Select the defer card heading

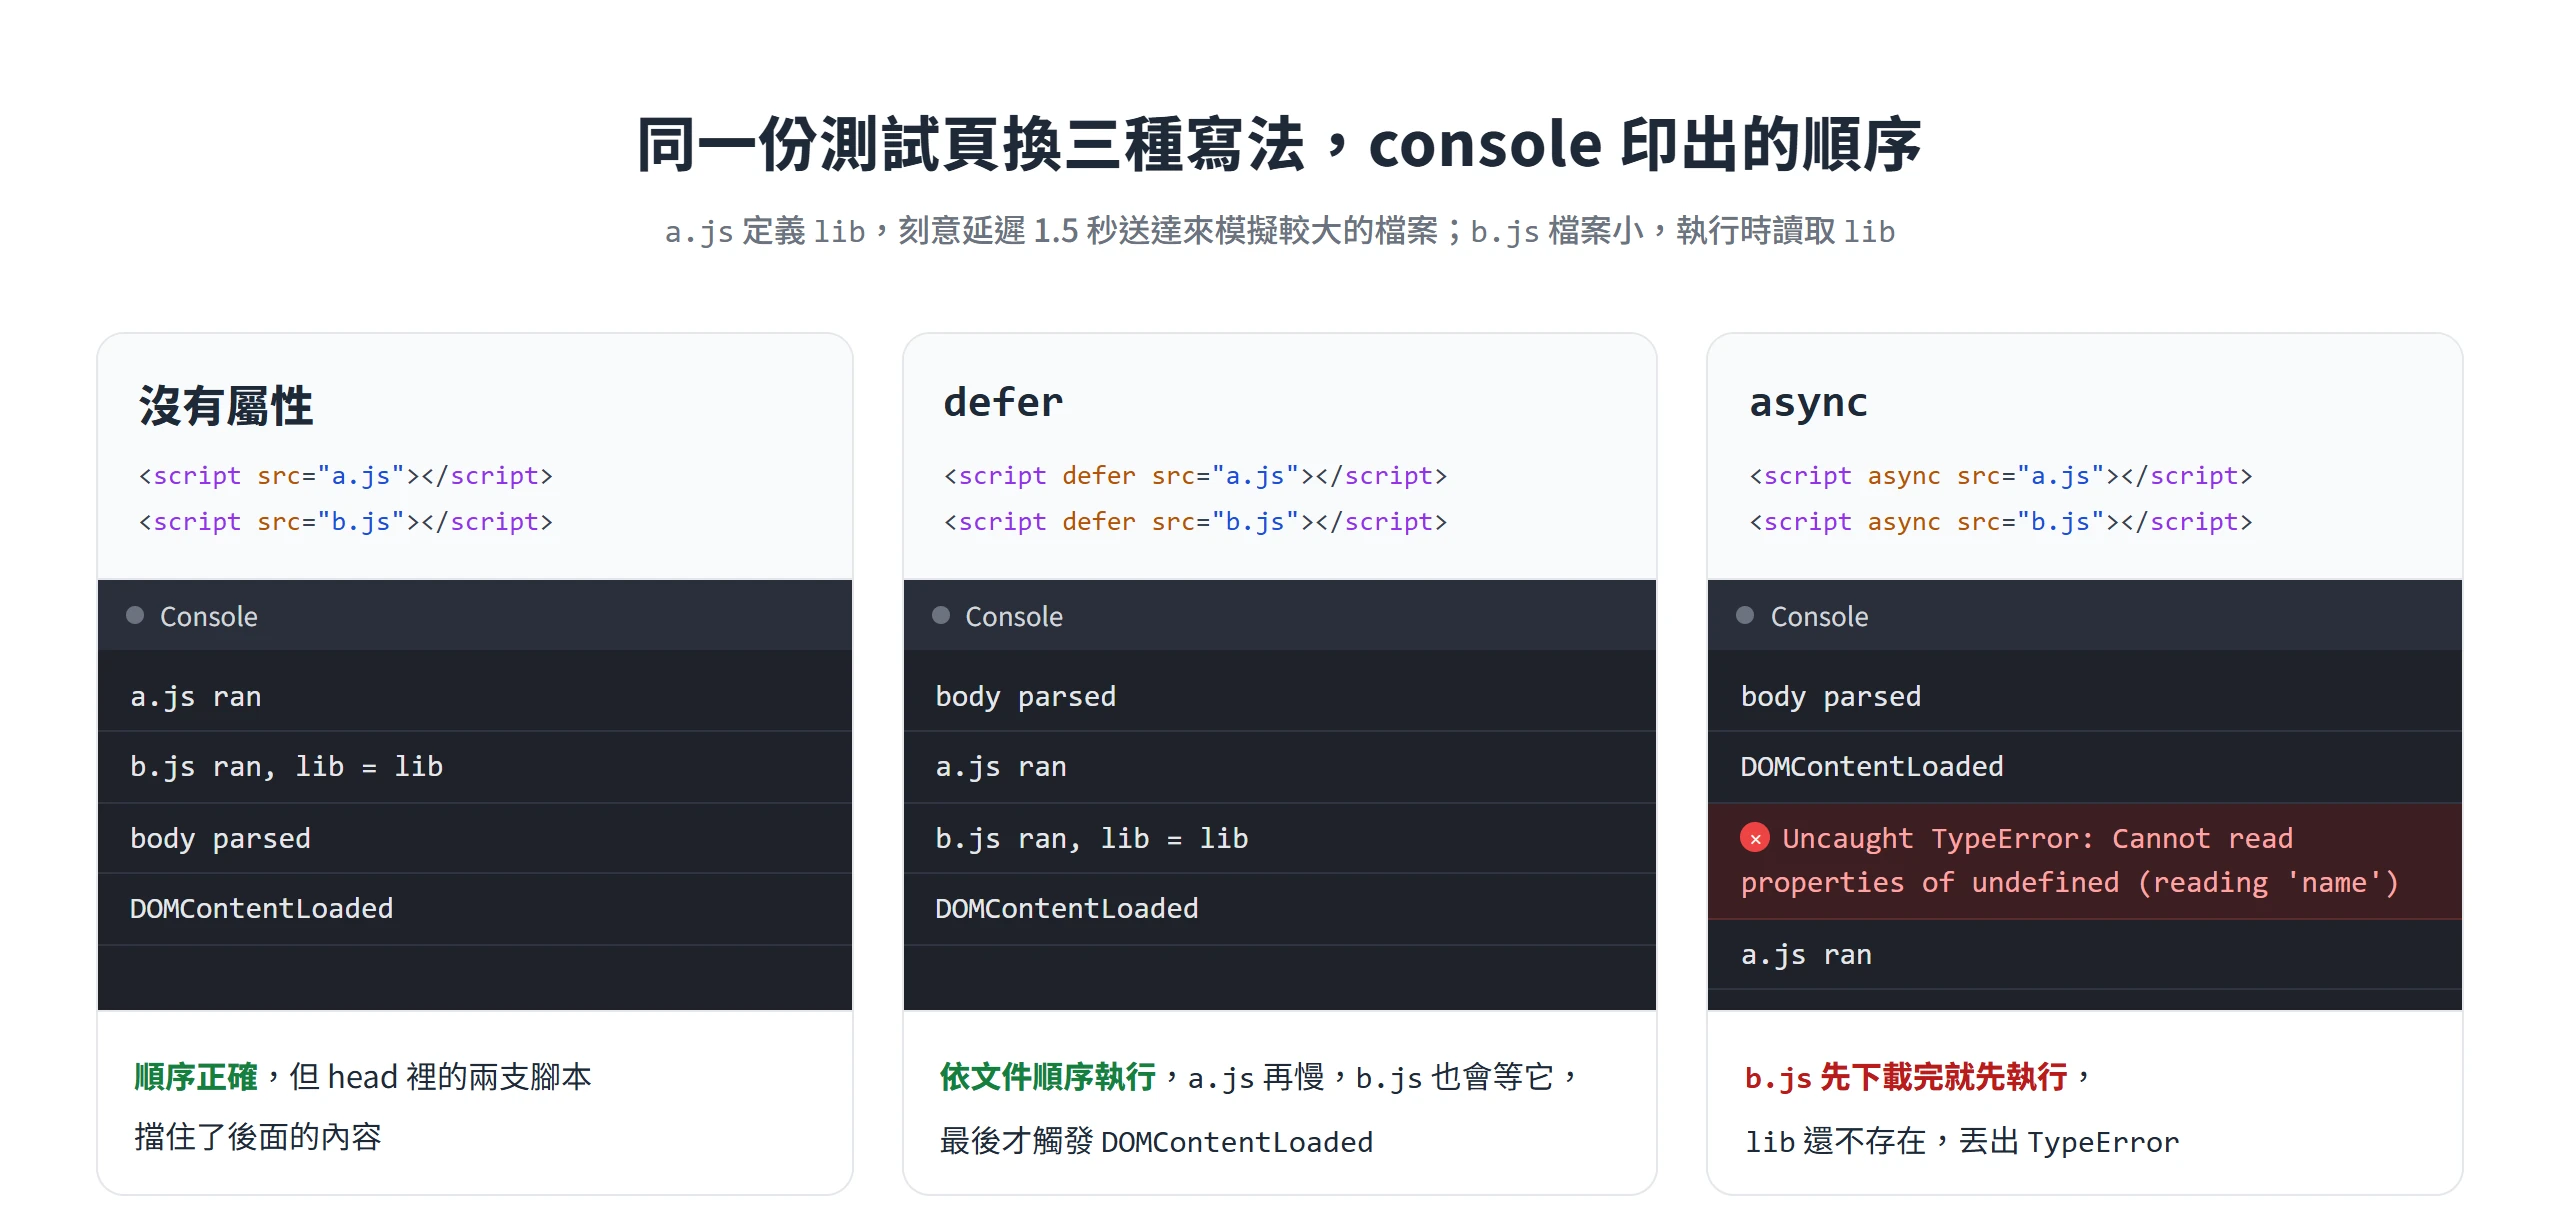pyautogui.click(x=1003, y=402)
